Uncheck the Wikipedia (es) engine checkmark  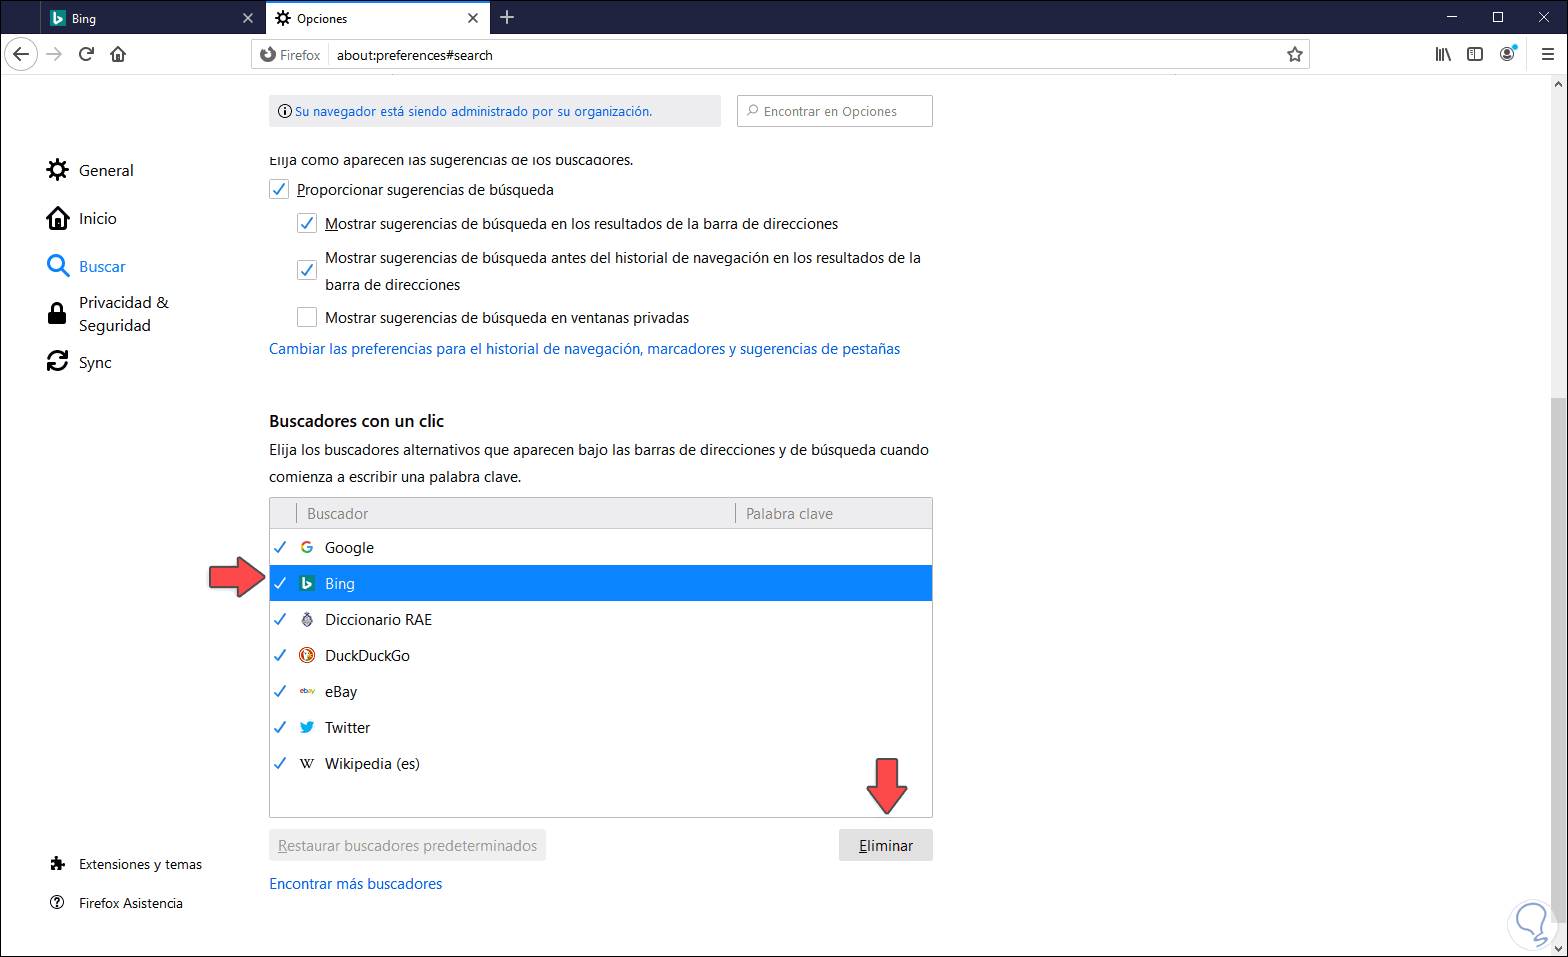pyautogui.click(x=280, y=763)
